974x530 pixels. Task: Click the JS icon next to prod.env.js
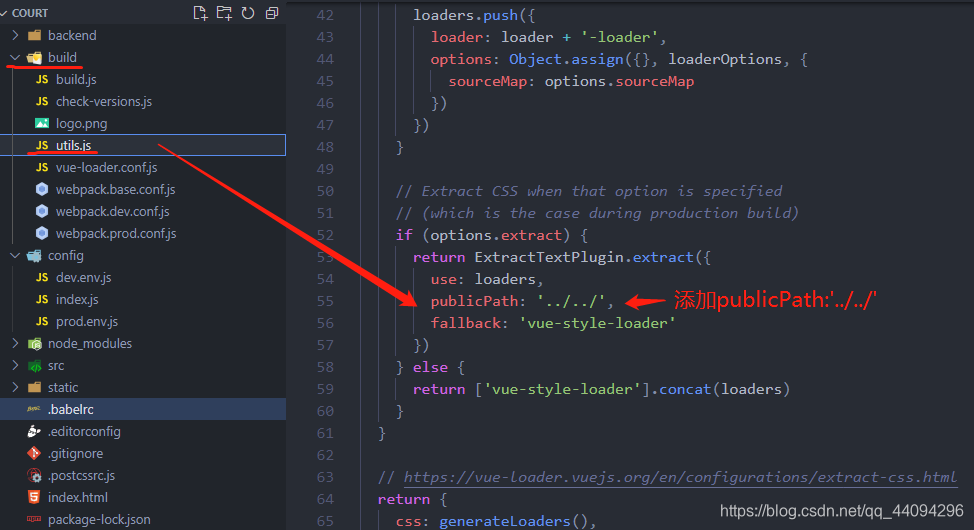pyautogui.click(x=42, y=321)
